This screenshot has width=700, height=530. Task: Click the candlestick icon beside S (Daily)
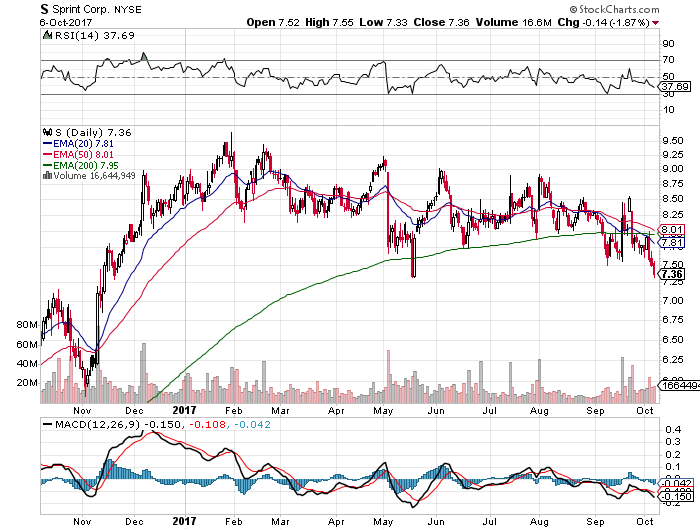tap(47, 132)
